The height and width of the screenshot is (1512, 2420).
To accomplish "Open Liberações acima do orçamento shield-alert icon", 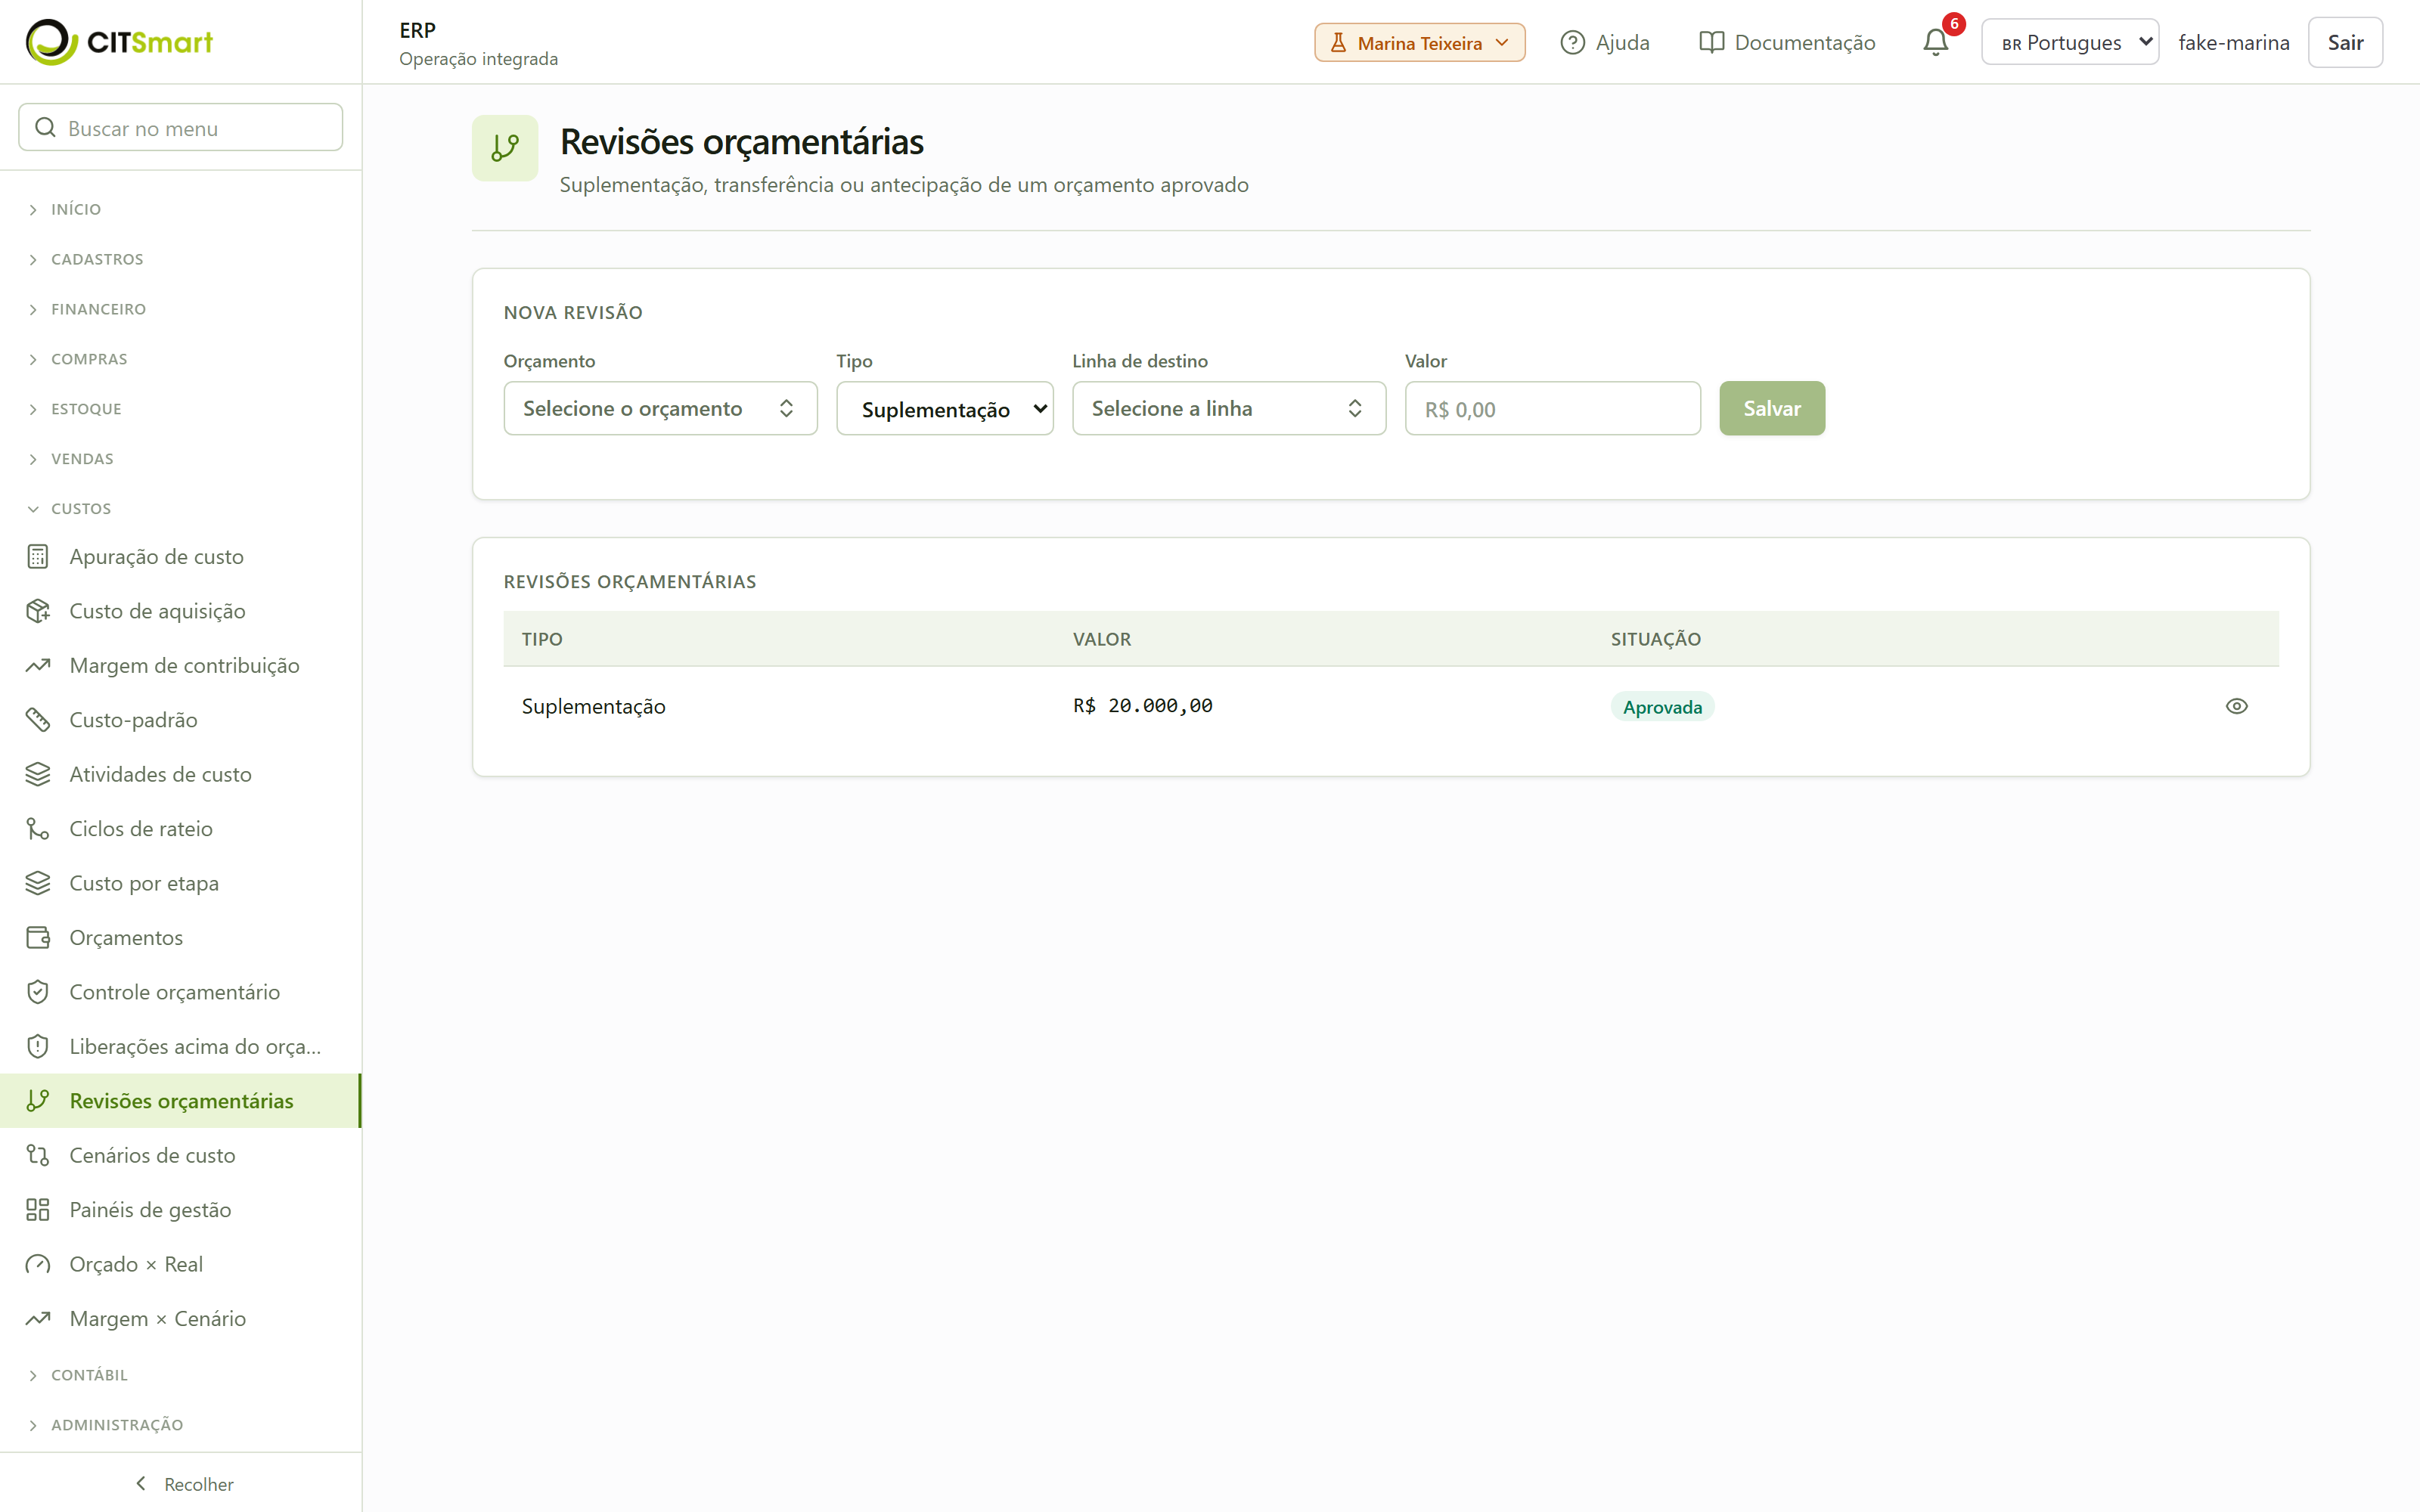I will (x=38, y=1046).
